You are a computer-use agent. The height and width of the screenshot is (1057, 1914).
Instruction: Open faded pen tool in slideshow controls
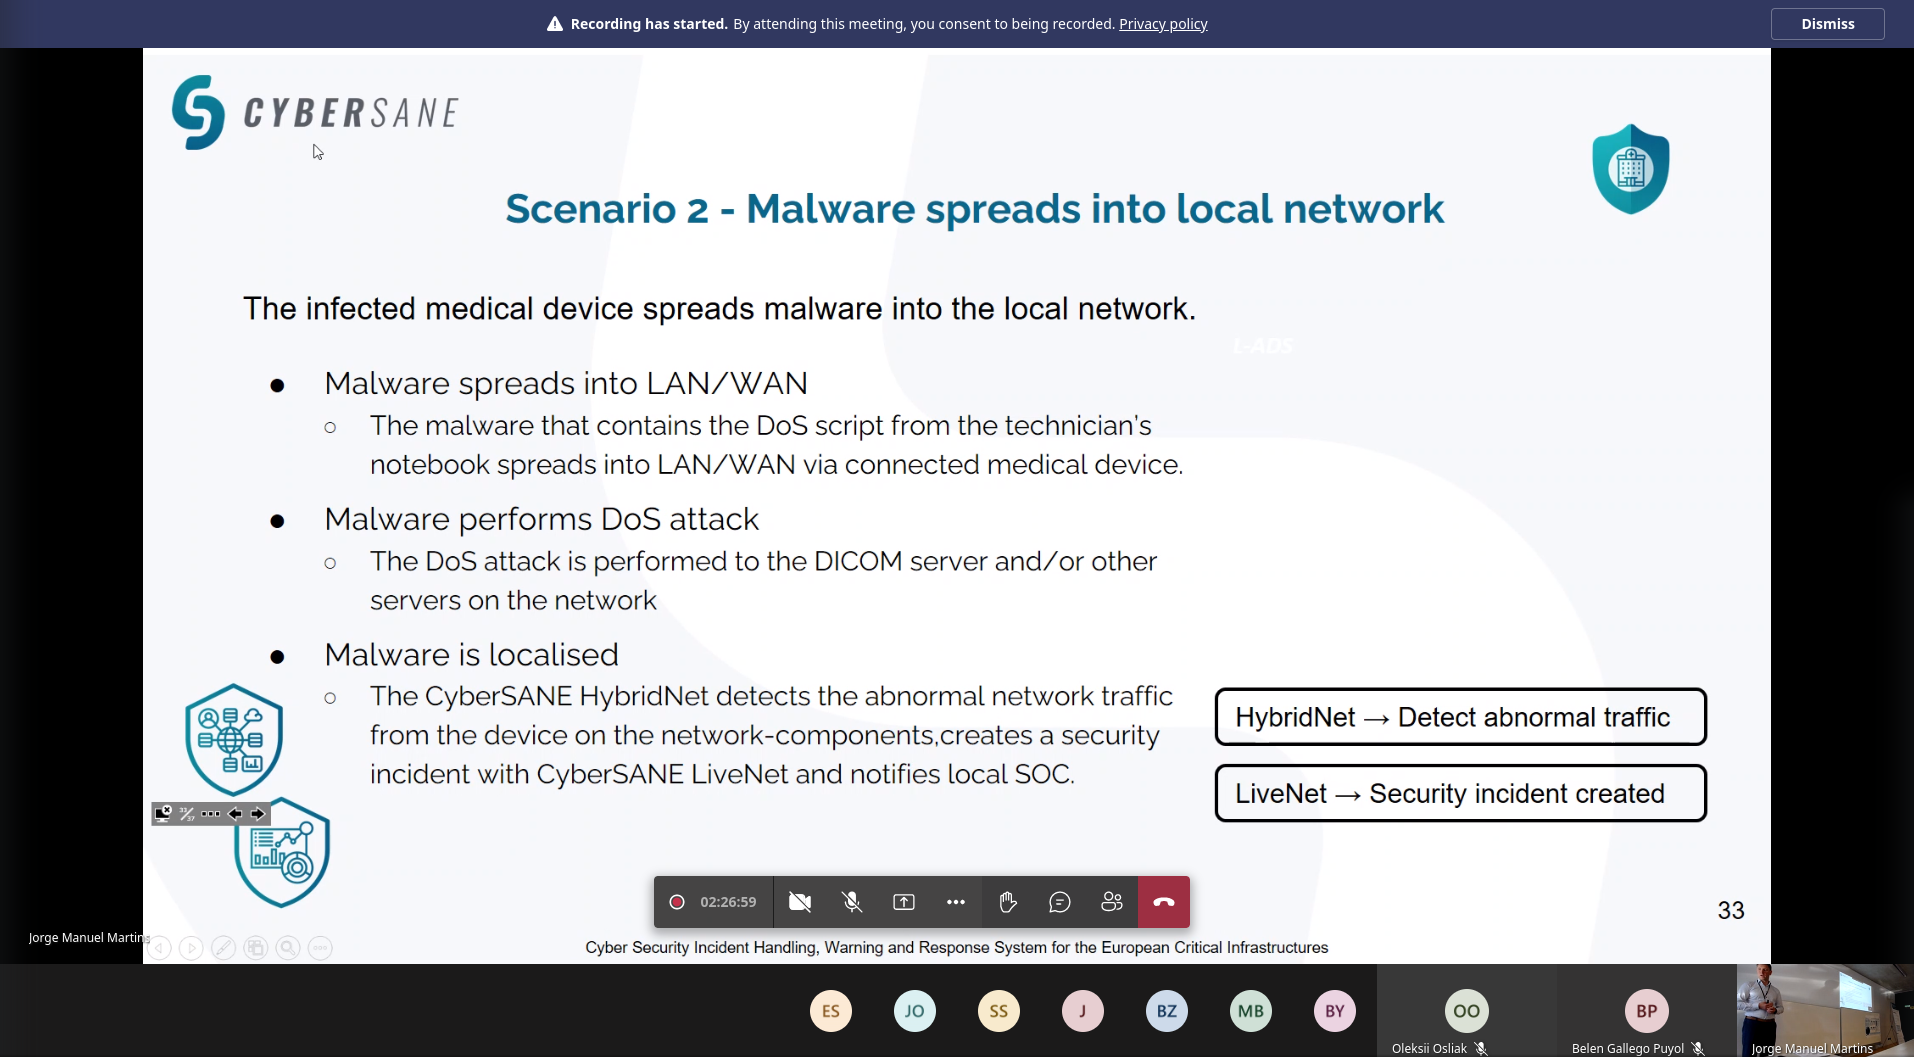(x=224, y=948)
